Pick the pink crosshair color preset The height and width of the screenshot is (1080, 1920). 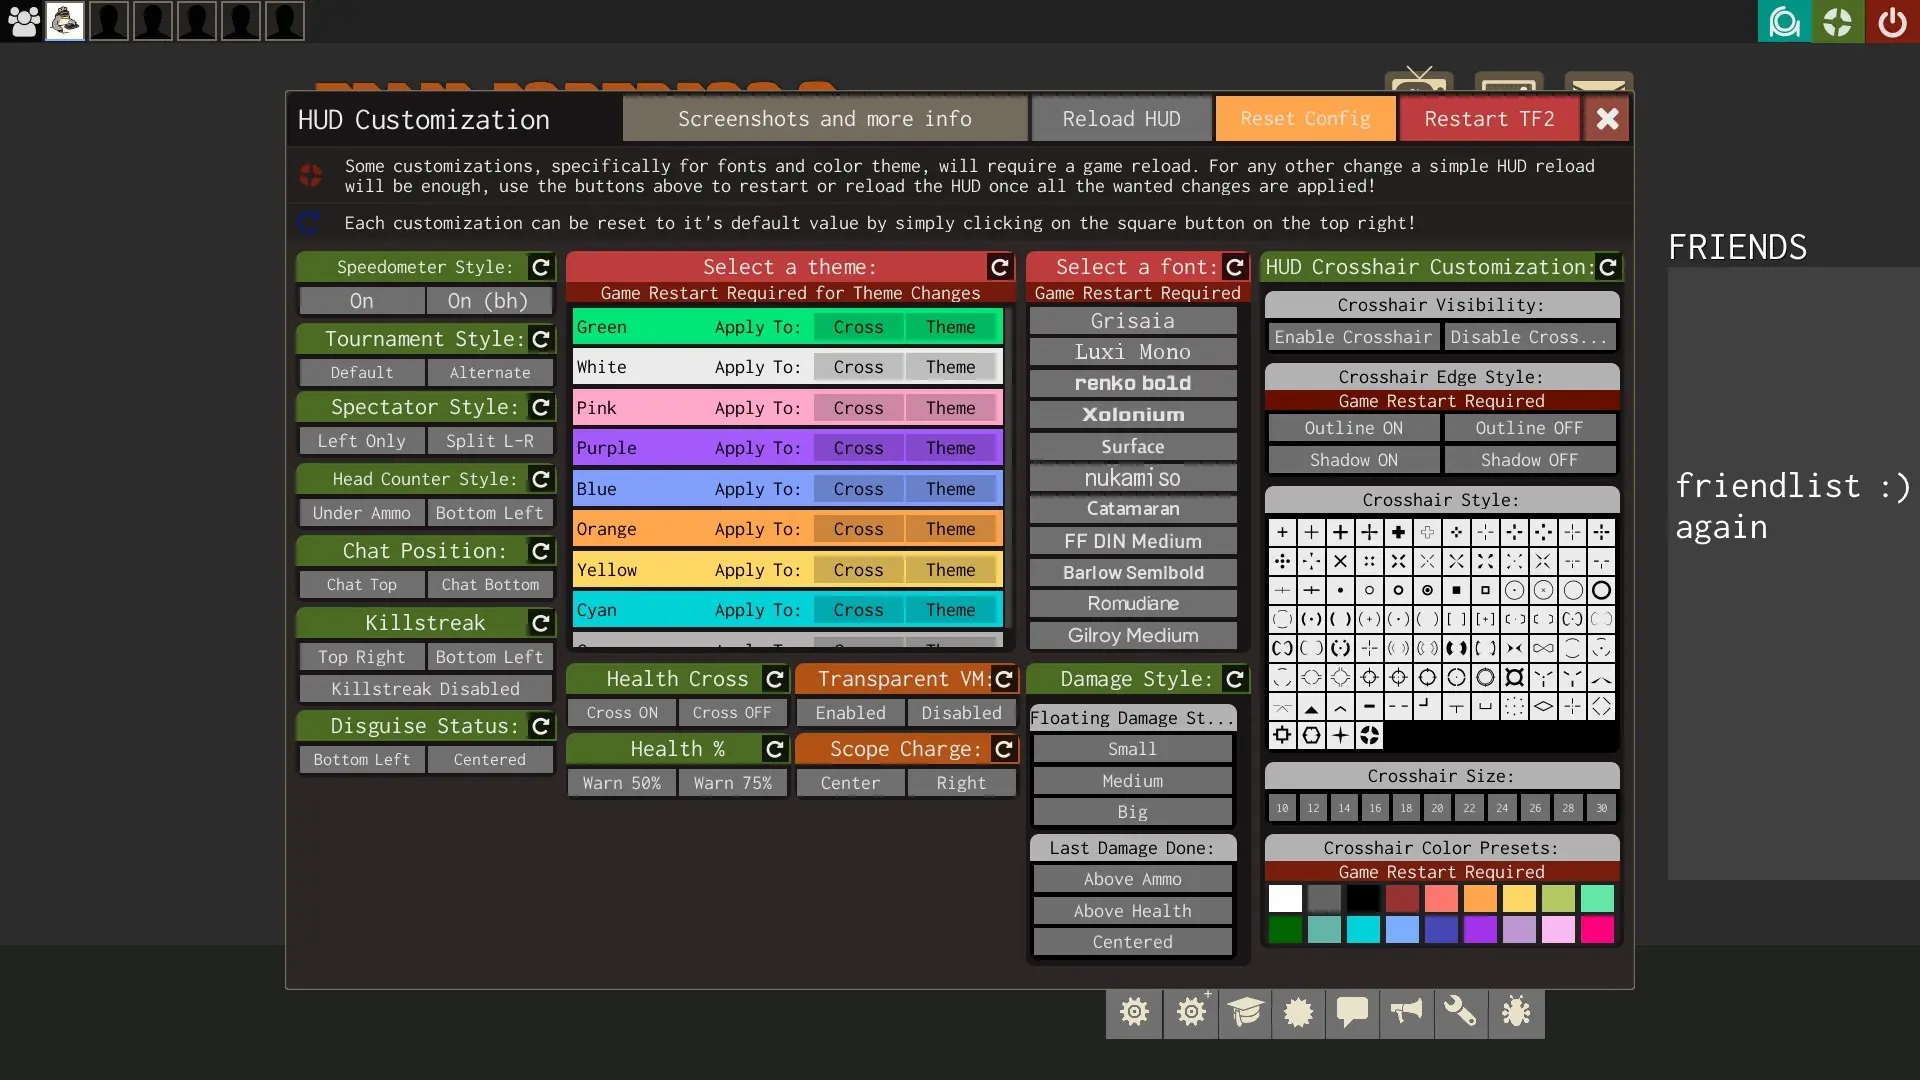(1559, 930)
